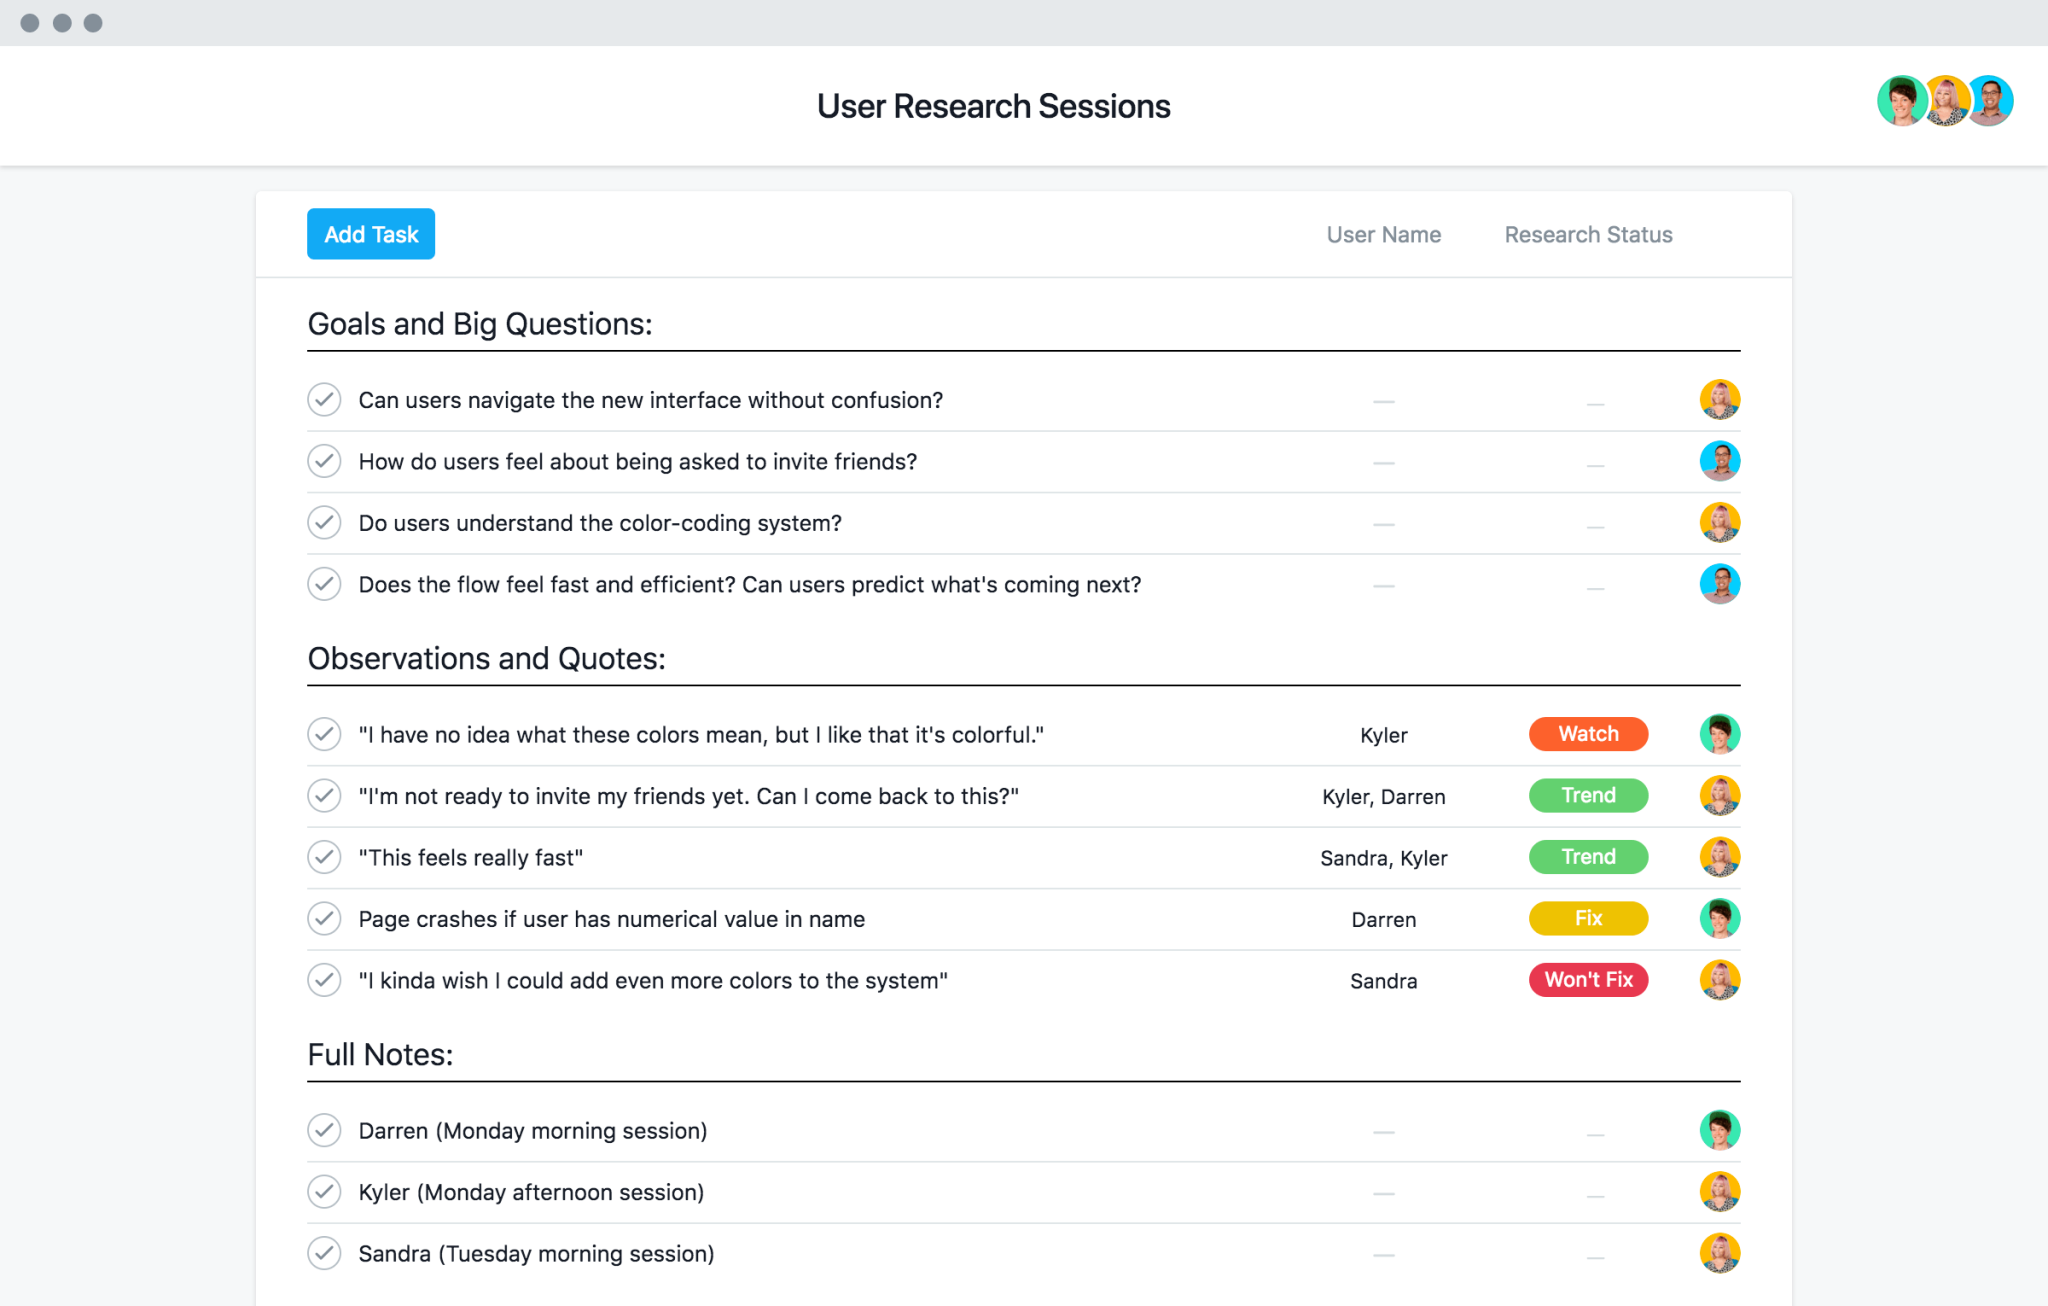The image size is (2048, 1306).
Task: Collapse the 'Goals and Big Questions' section
Action: [x=478, y=323]
